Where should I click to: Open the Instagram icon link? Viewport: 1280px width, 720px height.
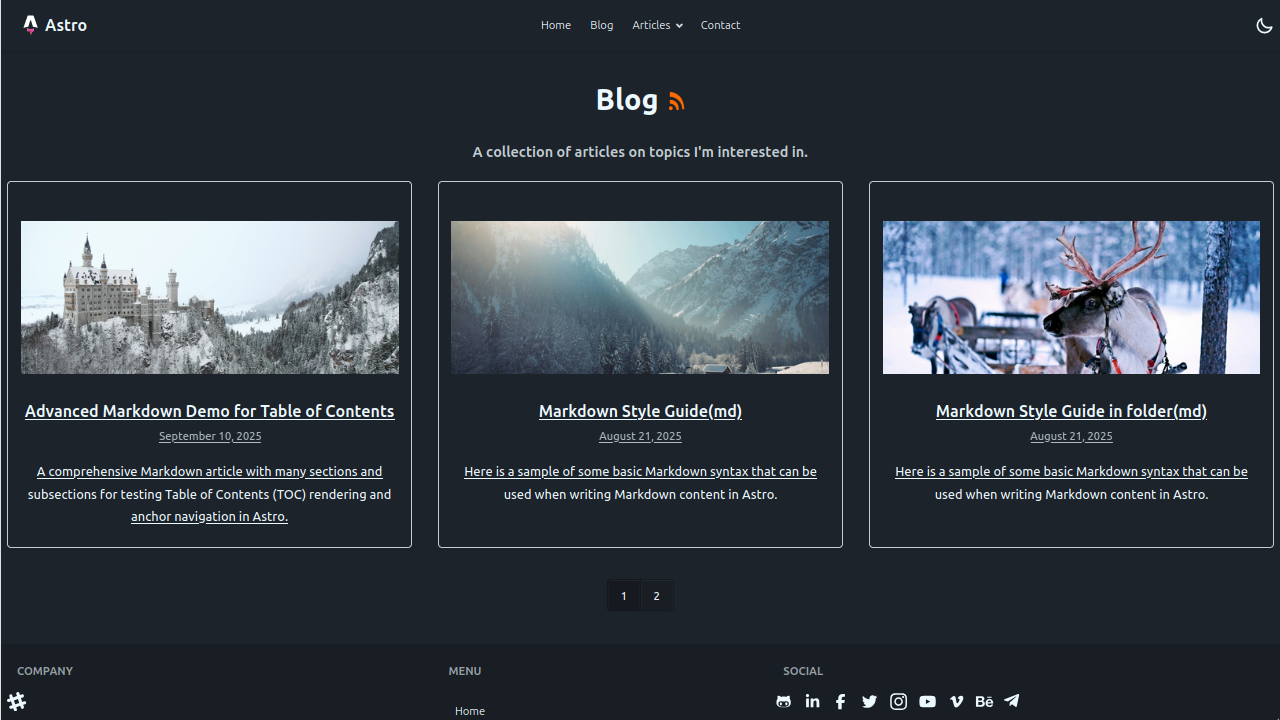point(899,702)
